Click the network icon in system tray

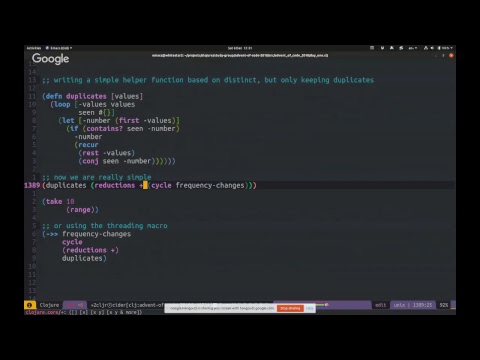tap(426, 48)
